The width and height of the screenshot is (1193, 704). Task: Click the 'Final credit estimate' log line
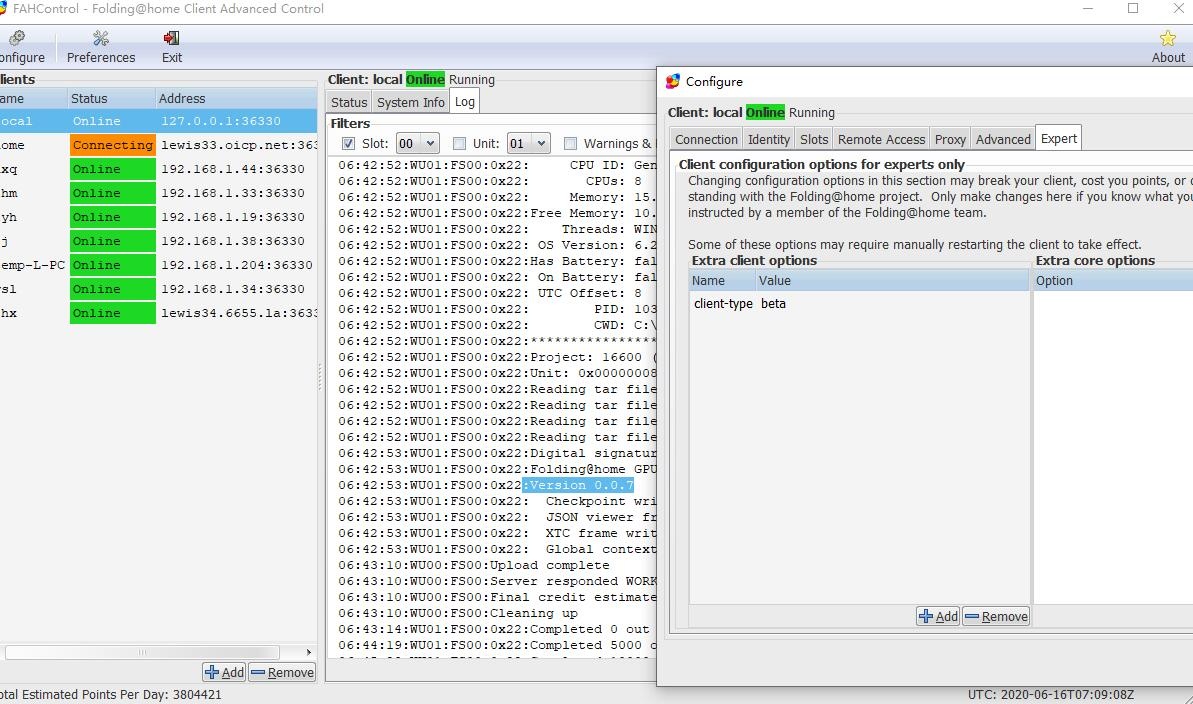point(498,597)
